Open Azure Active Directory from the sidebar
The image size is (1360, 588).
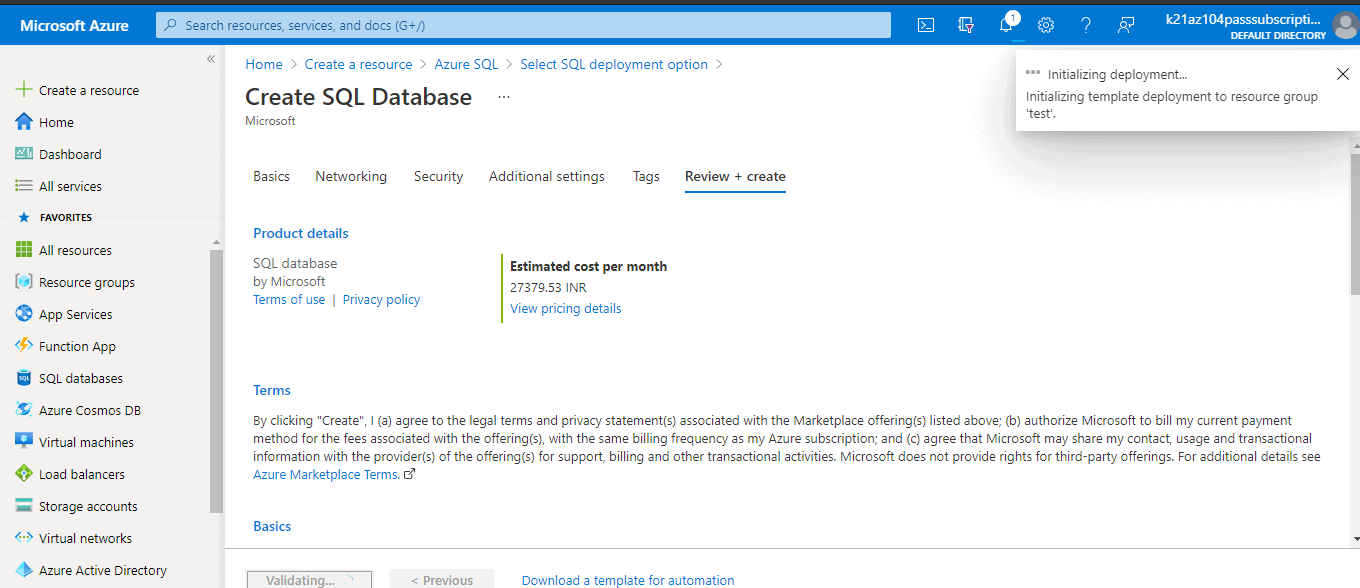tap(102, 569)
